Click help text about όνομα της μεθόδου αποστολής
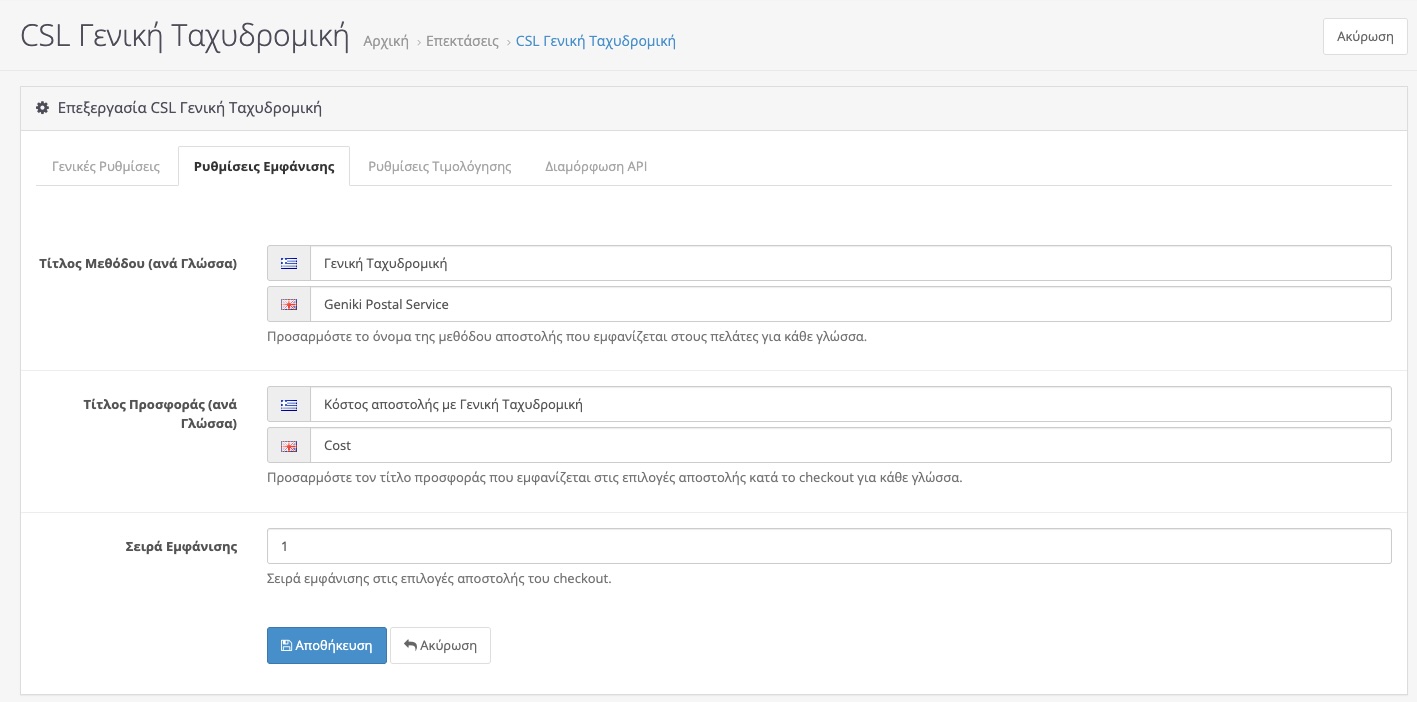The height and width of the screenshot is (702, 1417). pos(567,337)
